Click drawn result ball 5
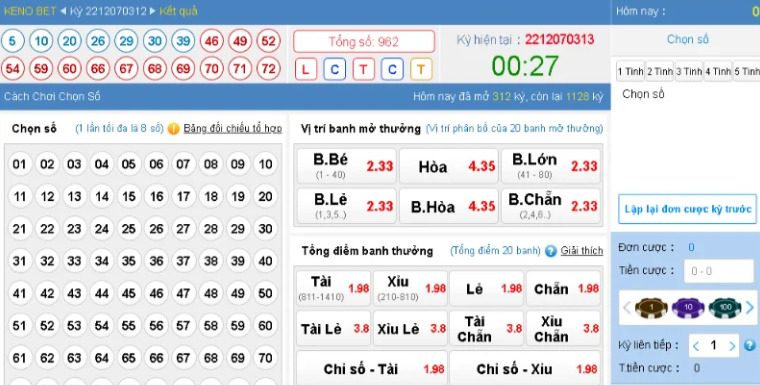Viewport: 760px width, 385px height. pos(13,41)
